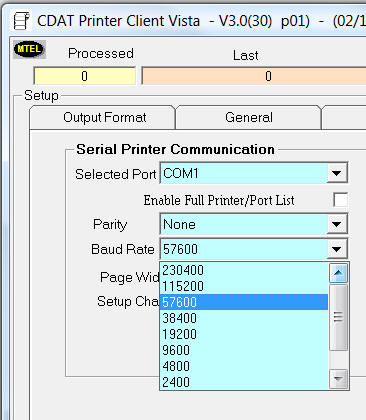Select 9600 baud rate option
The height and width of the screenshot is (420, 366).
[244, 350]
